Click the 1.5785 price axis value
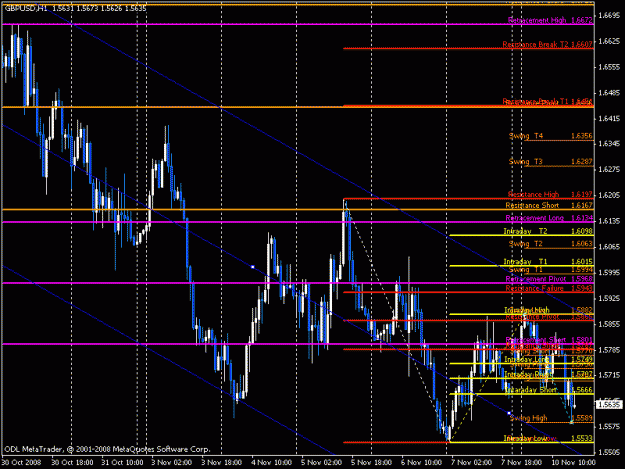Image resolution: width=625 pixels, height=469 pixels. pos(609,350)
